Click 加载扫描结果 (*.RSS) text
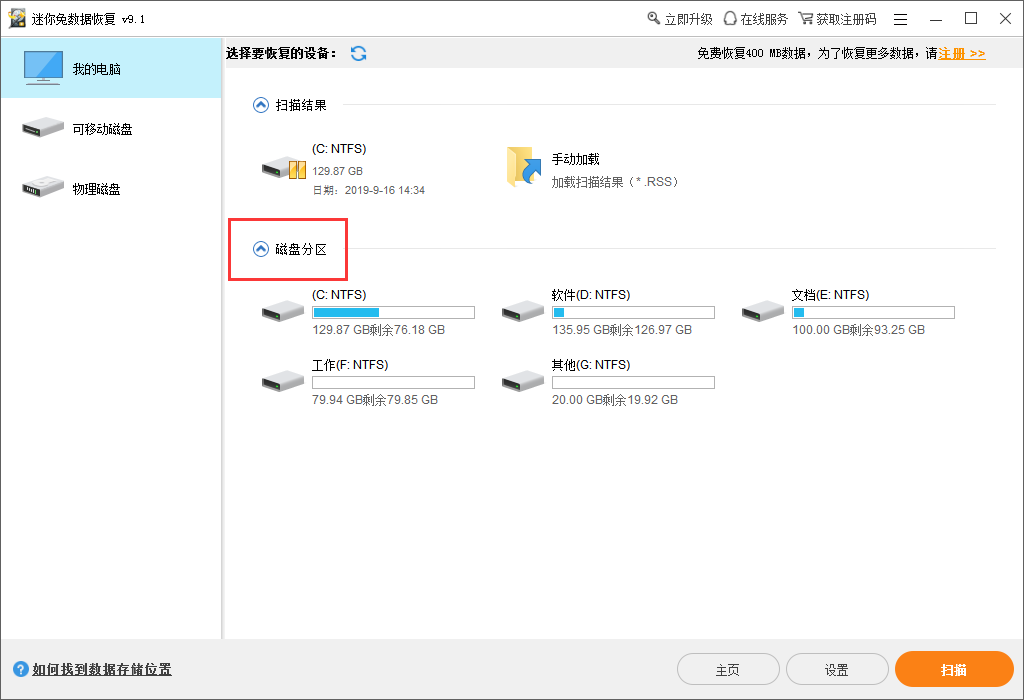Viewport: 1024px width, 700px height. coord(615,182)
